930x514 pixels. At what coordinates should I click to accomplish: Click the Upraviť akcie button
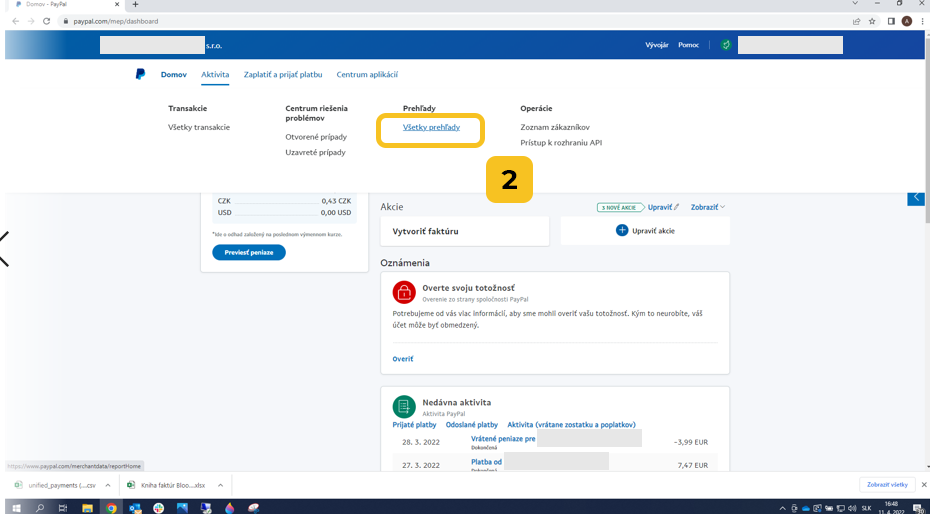coord(645,231)
